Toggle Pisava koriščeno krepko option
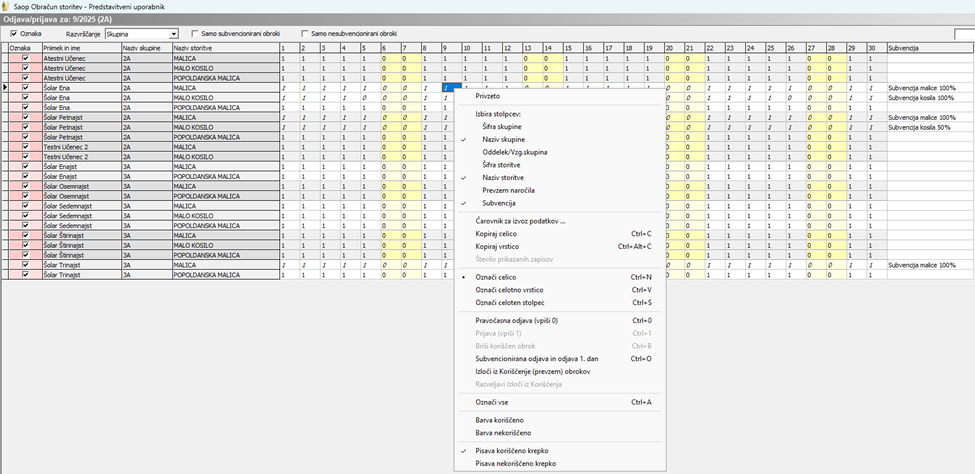The width and height of the screenshot is (975, 474). (512, 451)
